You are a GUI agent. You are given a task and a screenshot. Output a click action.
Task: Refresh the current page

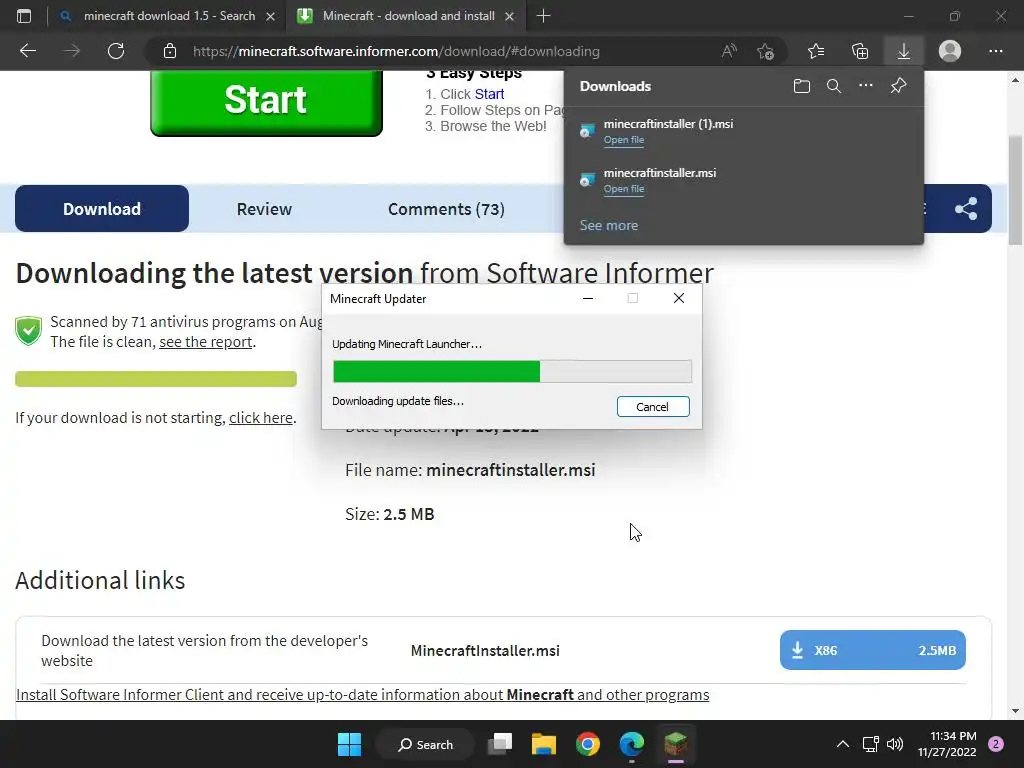[x=116, y=51]
